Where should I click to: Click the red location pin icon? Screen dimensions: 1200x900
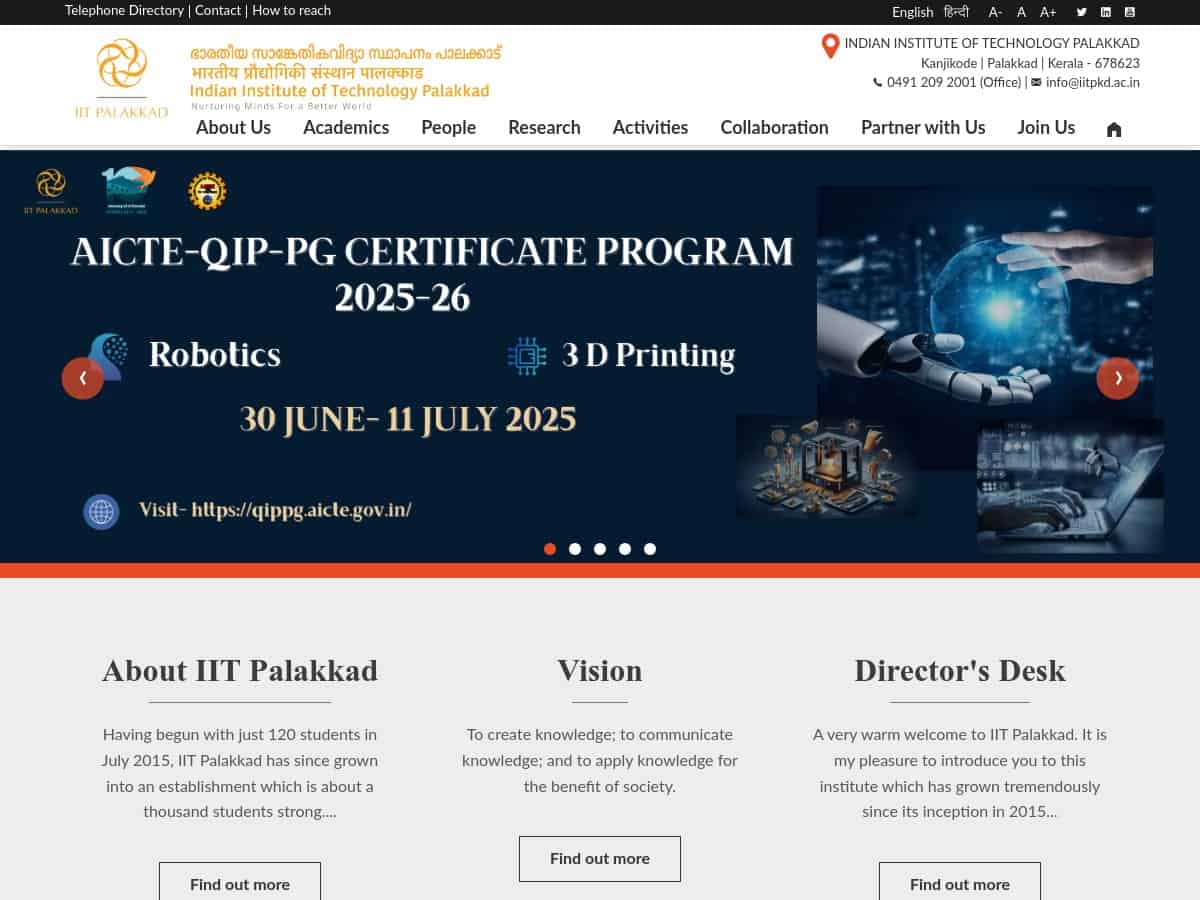point(830,46)
